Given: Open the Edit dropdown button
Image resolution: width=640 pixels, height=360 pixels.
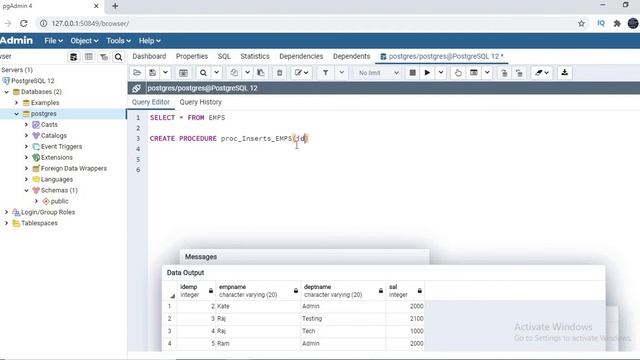Looking at the screenshot, I should click(301, 73).
